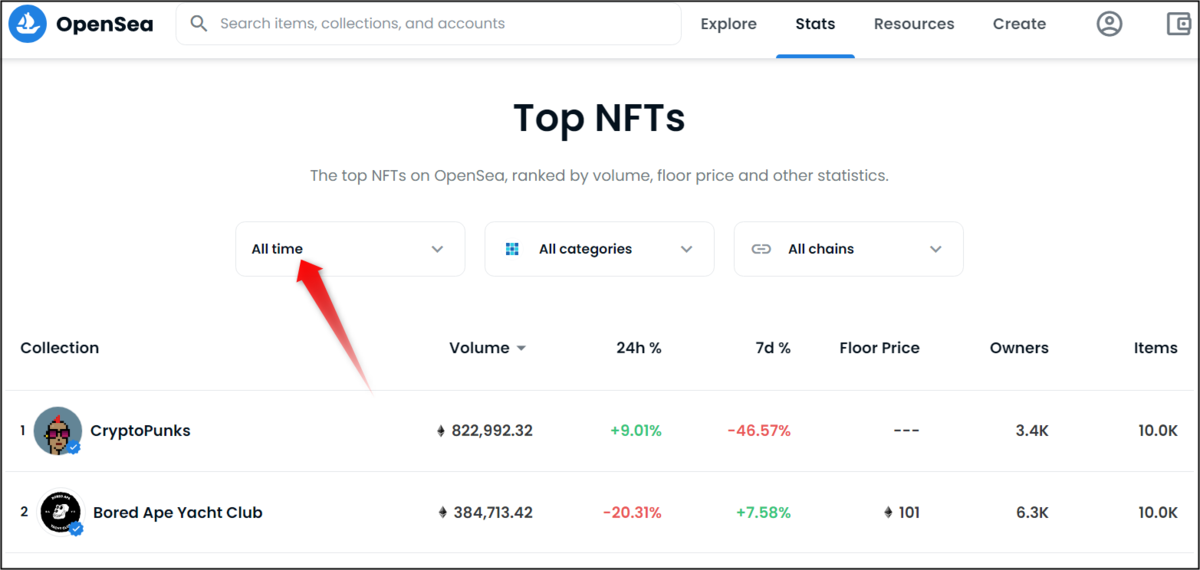Click the search magnifier icon
This screenshot has width=1200, height=570.
coord(199,23)
